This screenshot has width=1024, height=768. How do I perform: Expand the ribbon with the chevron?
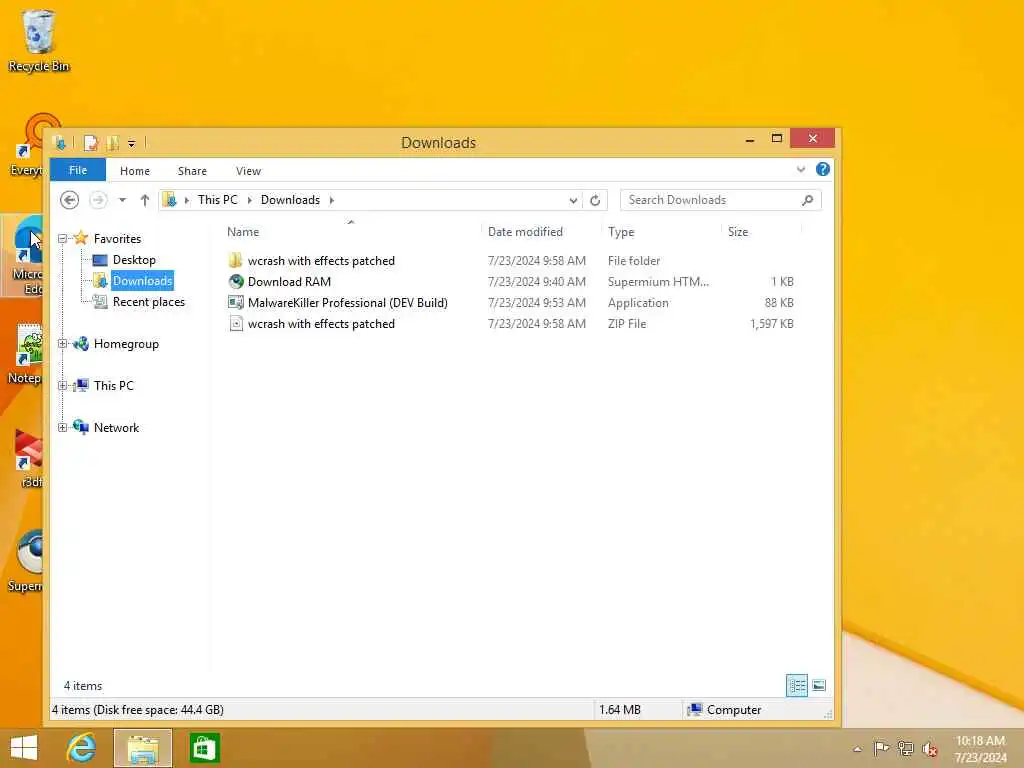pos(801,170)
